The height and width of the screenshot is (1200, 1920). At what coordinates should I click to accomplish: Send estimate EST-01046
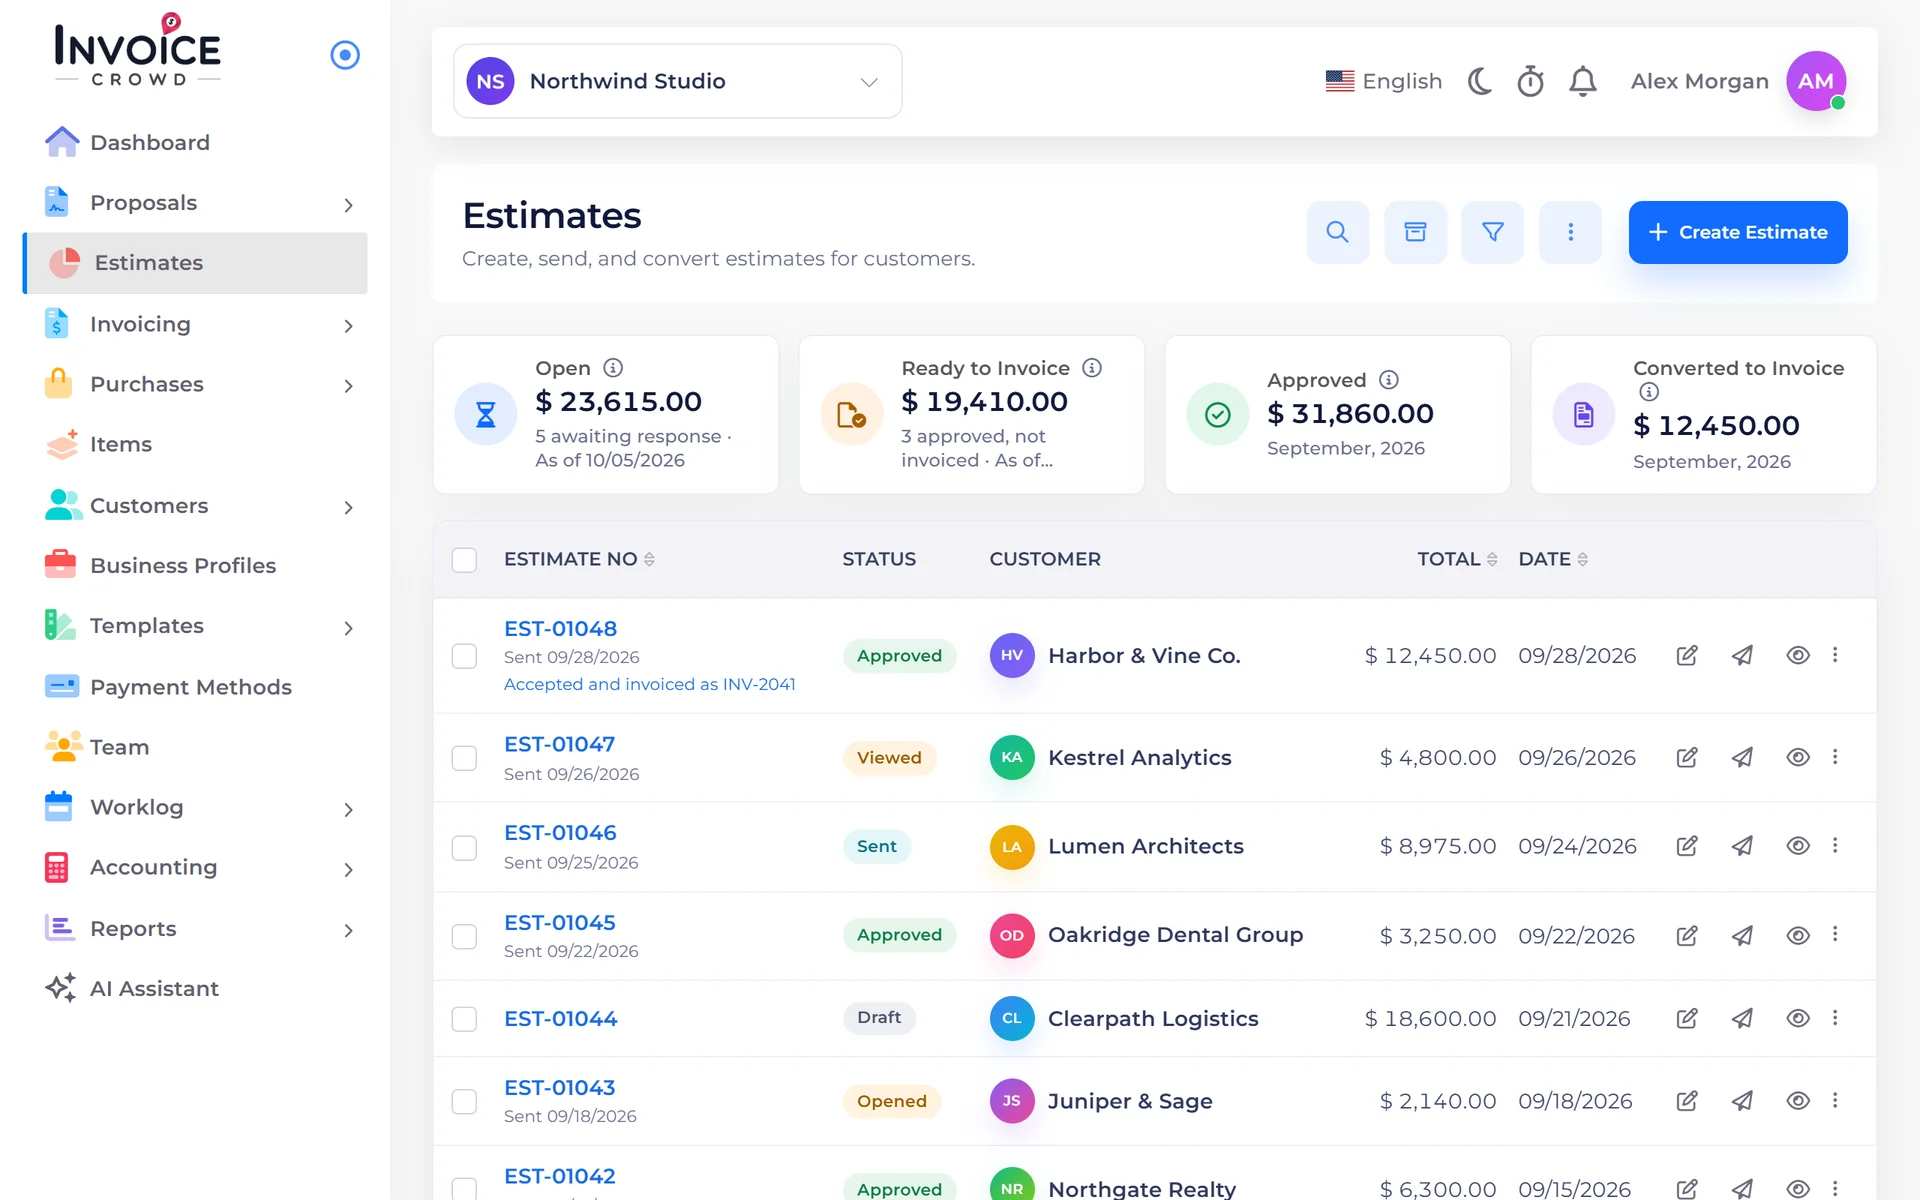[x=1742, y=846]
